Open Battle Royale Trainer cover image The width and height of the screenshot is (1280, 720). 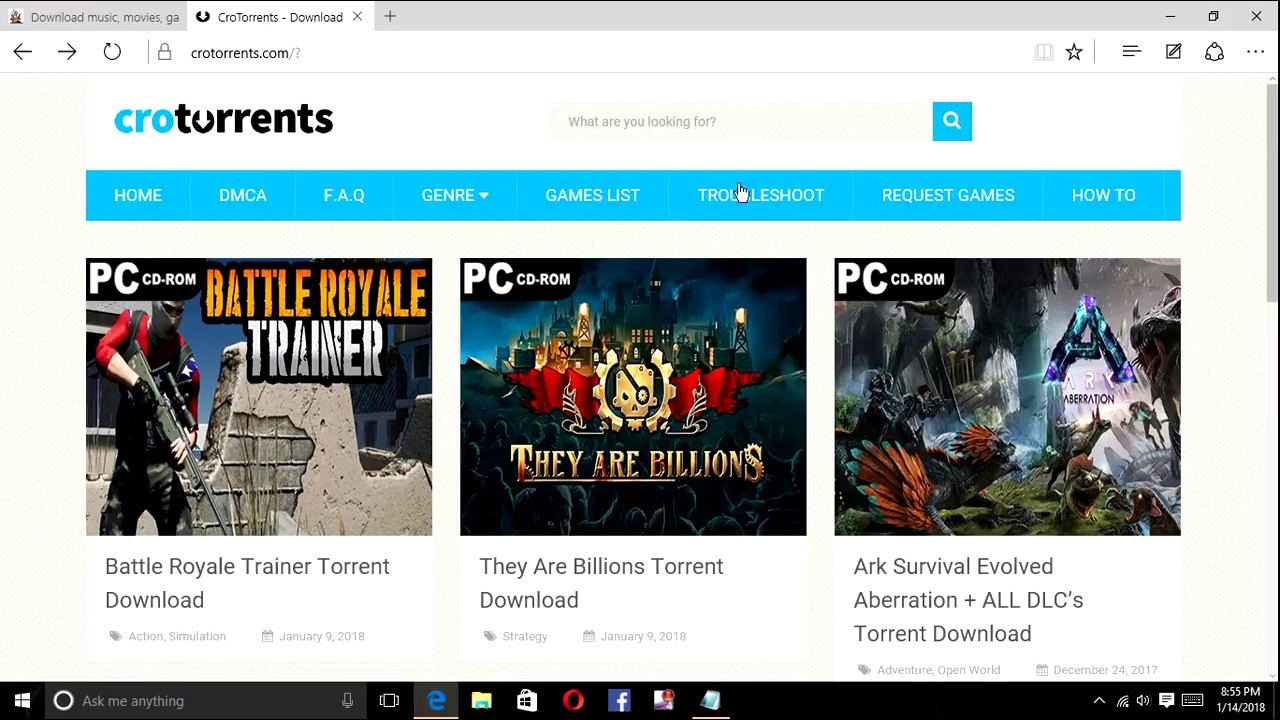[259, 397]
